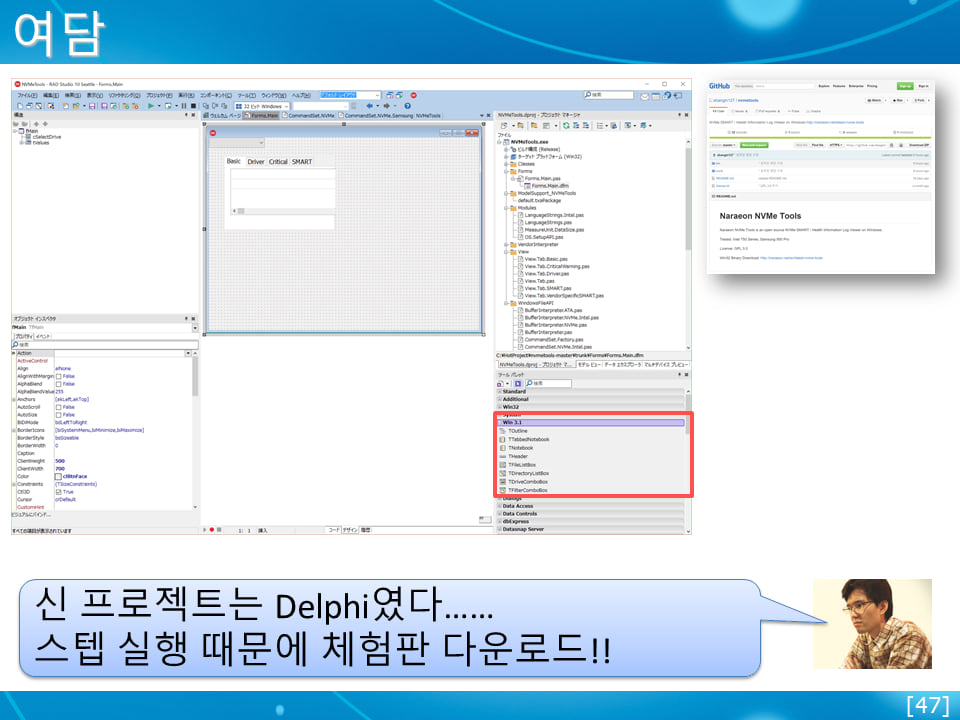Uncheck the Ctl3D True checkbox

(x=59, y=492)
